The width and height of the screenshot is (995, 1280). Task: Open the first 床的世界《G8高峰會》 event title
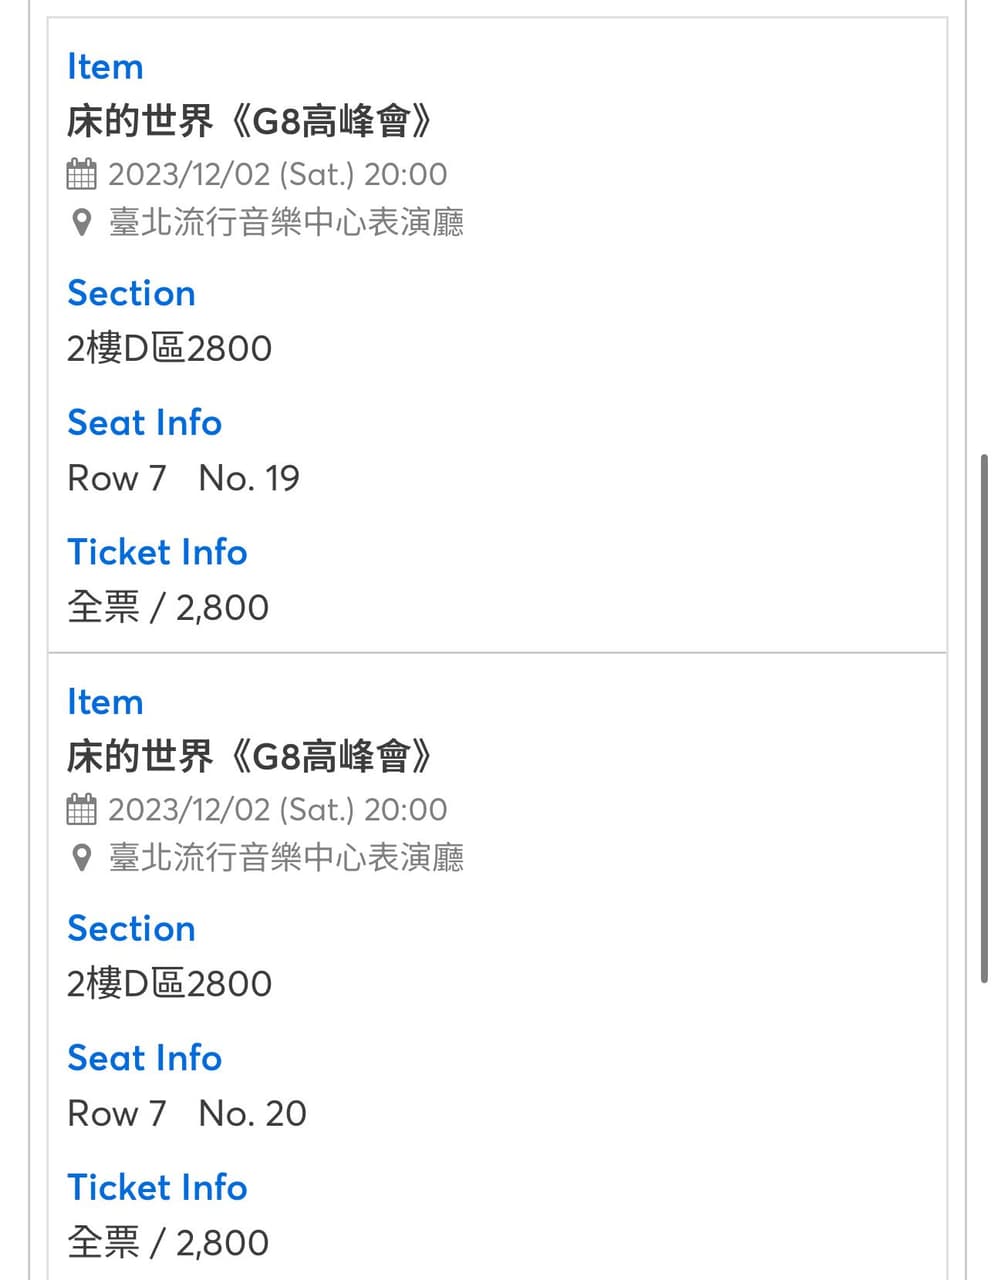pos(250,121)
